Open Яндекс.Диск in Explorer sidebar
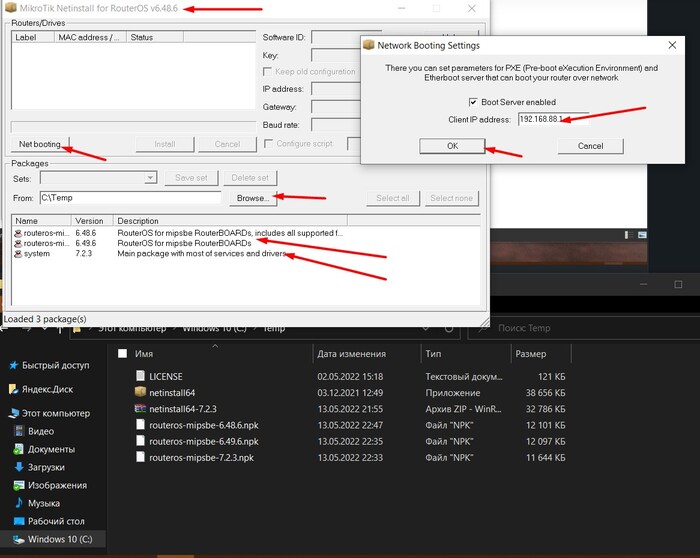Image resolution: width=700 pixels, height=558 pixels. coord(47,389)
